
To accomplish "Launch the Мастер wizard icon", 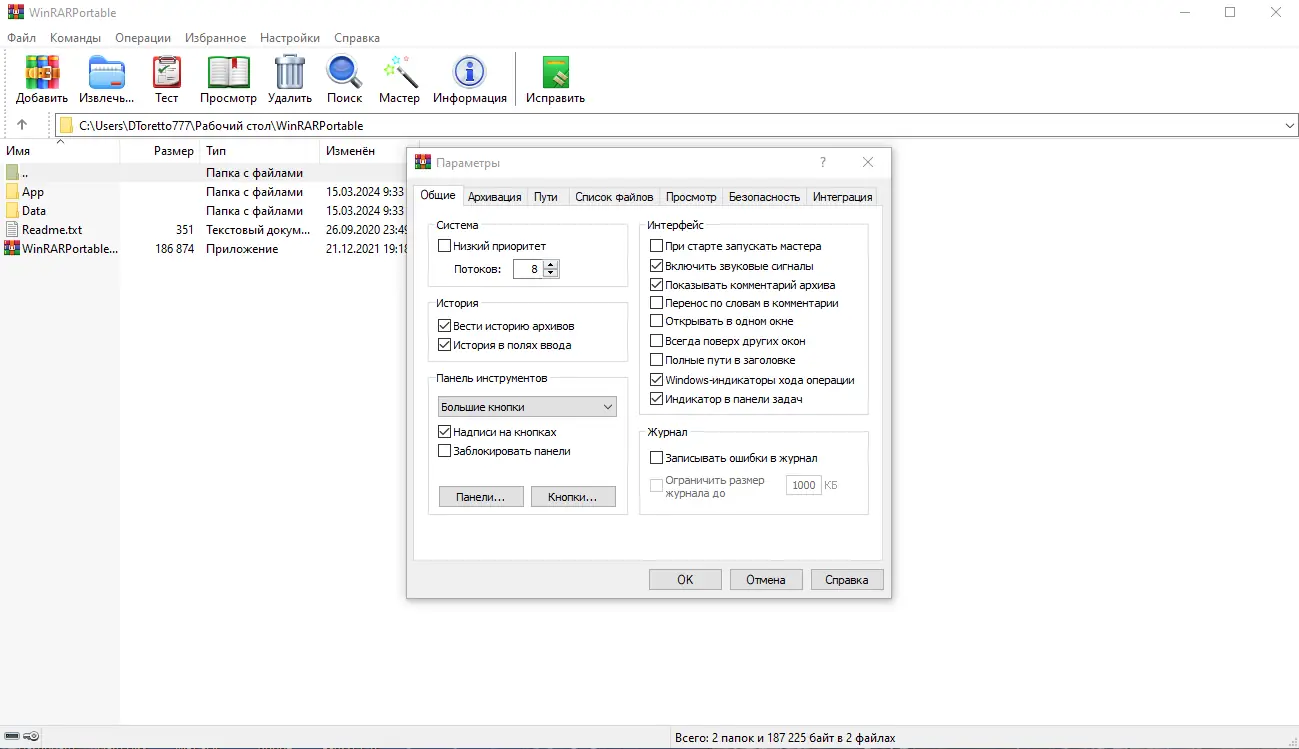I will [399, 72].
